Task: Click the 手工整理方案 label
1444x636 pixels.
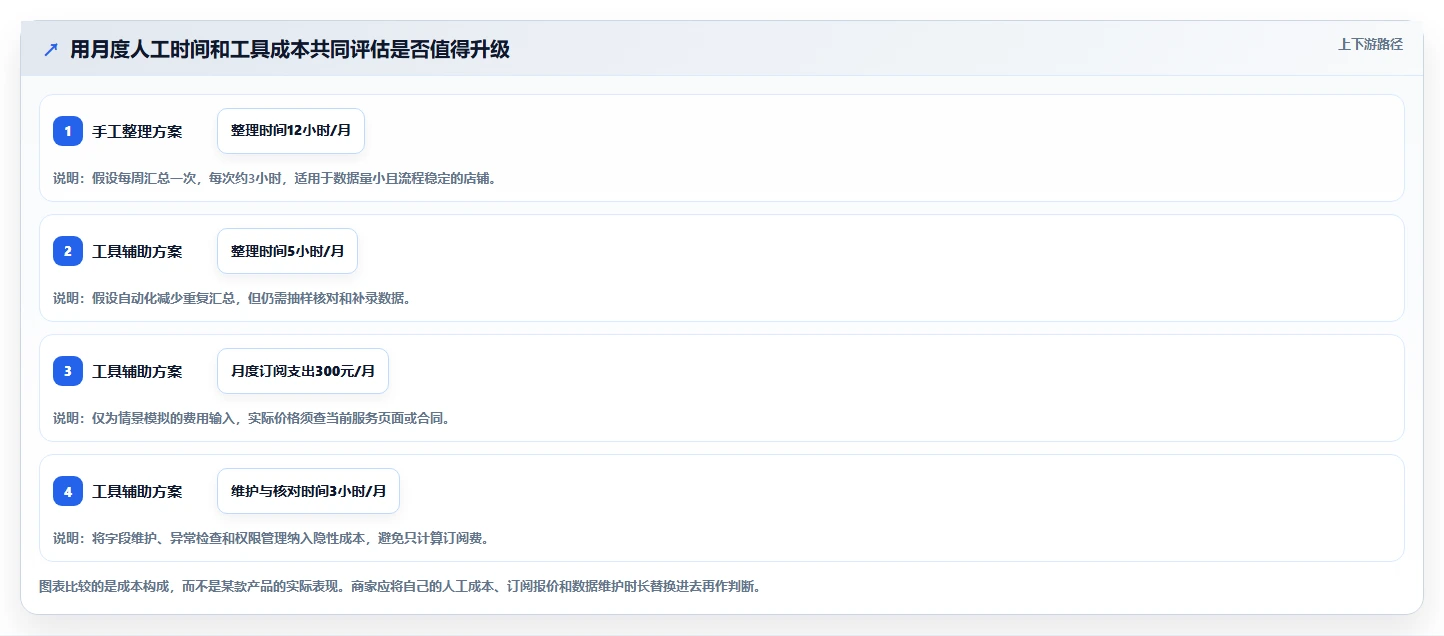Action: (137, 131)
